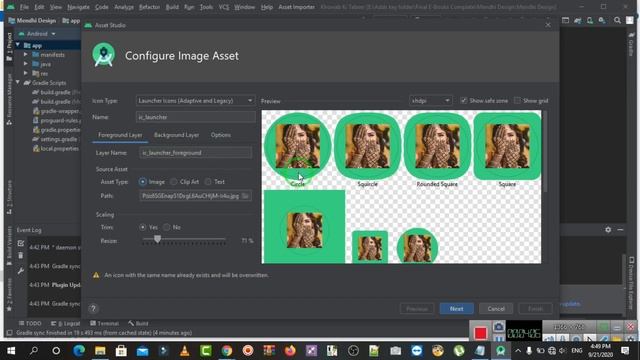Click the Squircle icon preview
Screen dimensions: 640x360
coord(367,147)
